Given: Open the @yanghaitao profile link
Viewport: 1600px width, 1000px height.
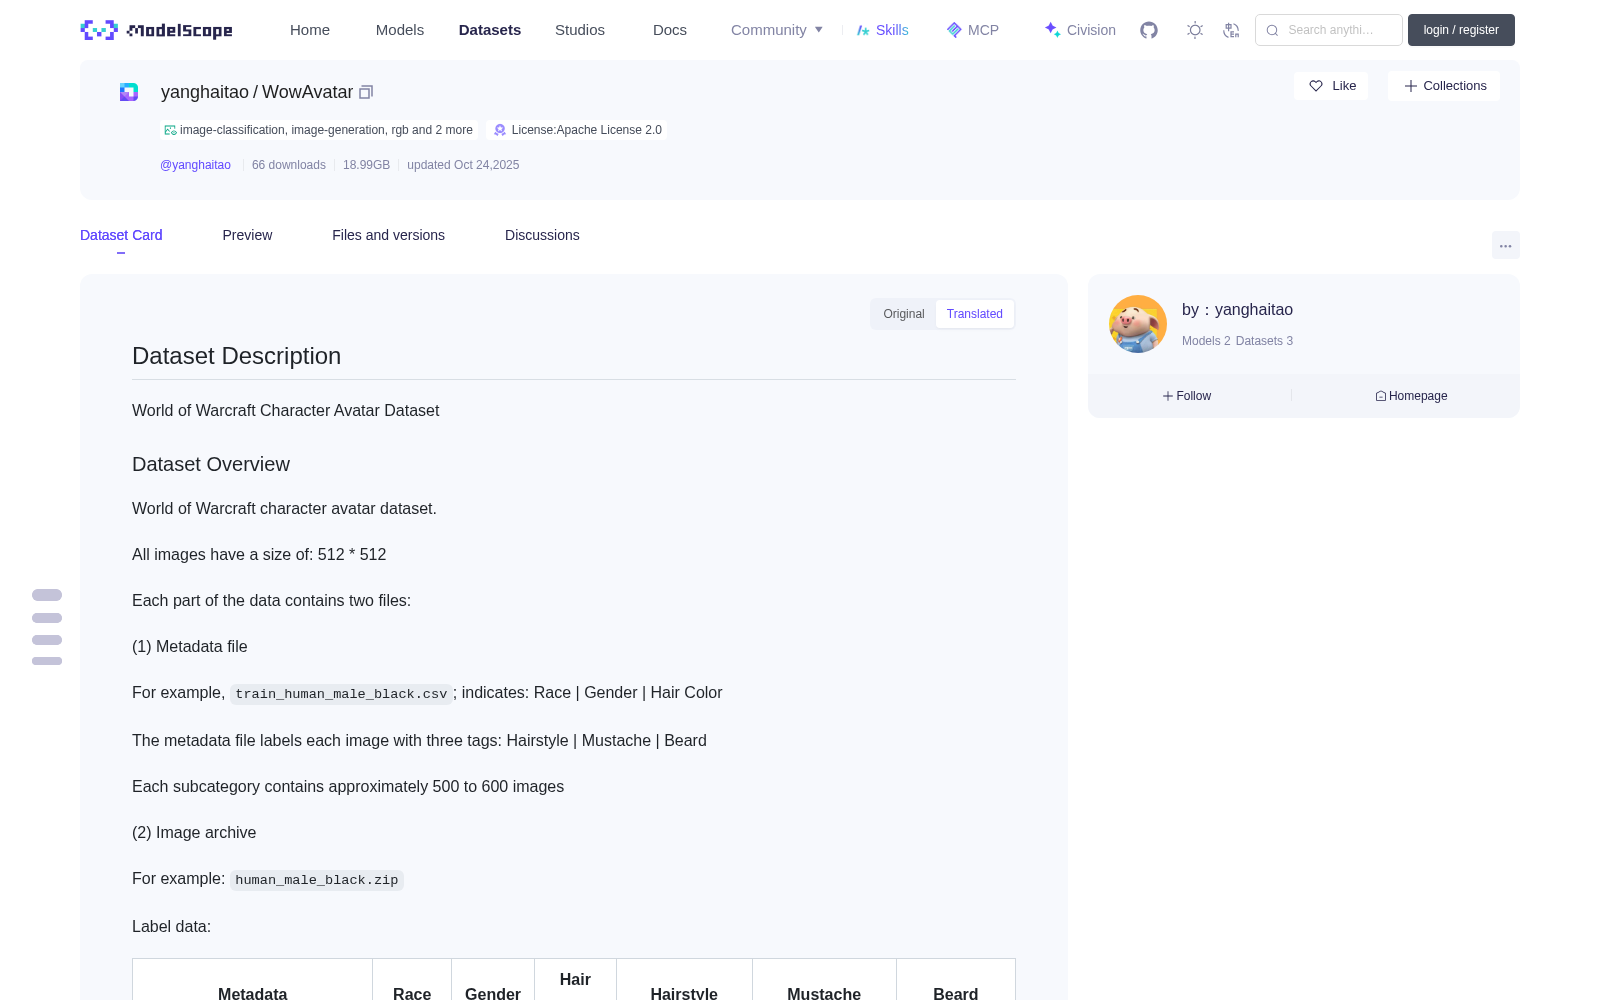Looking at the screenshot, I should (x=195, y=165).
